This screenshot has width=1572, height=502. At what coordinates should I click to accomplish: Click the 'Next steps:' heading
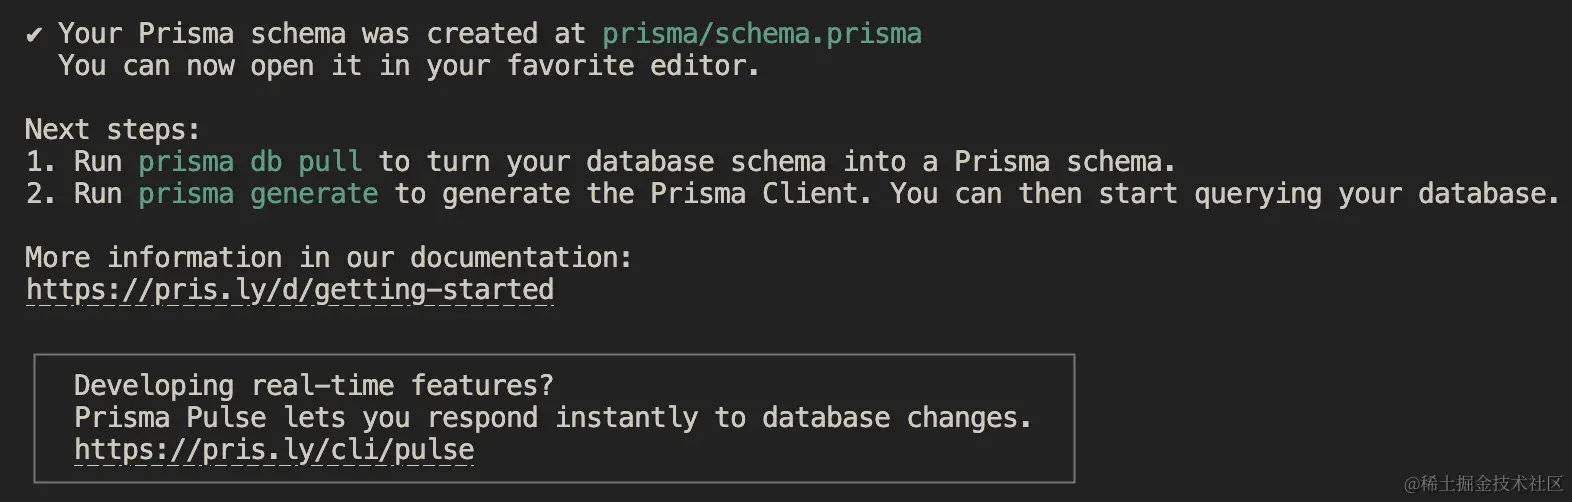(113, 130)
